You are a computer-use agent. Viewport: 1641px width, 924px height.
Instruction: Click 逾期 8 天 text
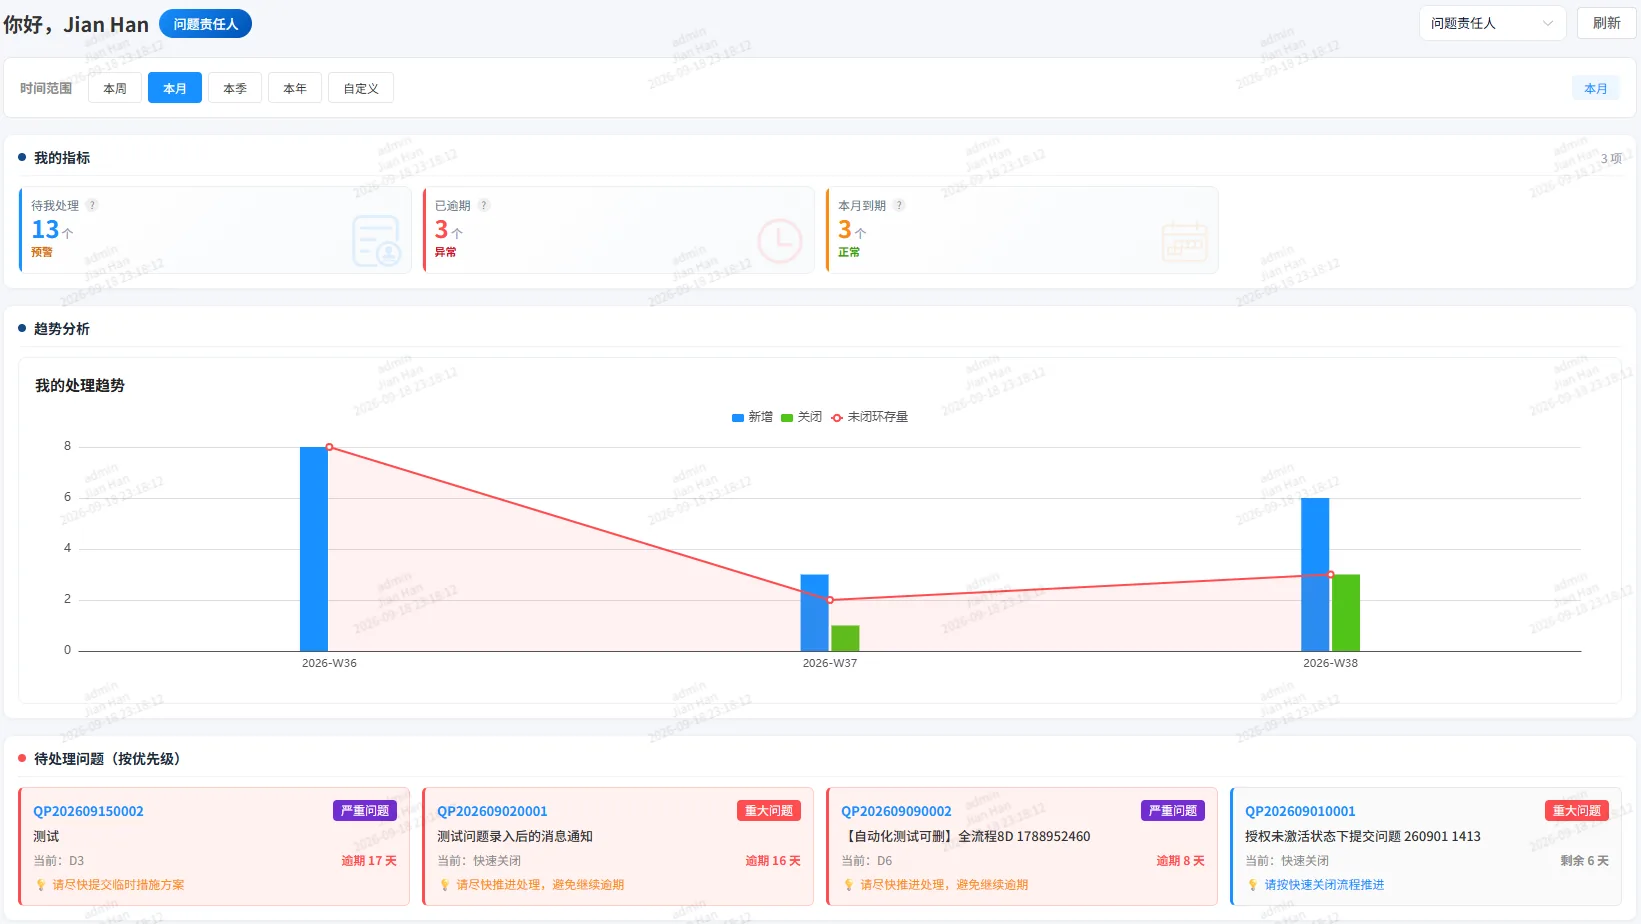click(1180, 861)
